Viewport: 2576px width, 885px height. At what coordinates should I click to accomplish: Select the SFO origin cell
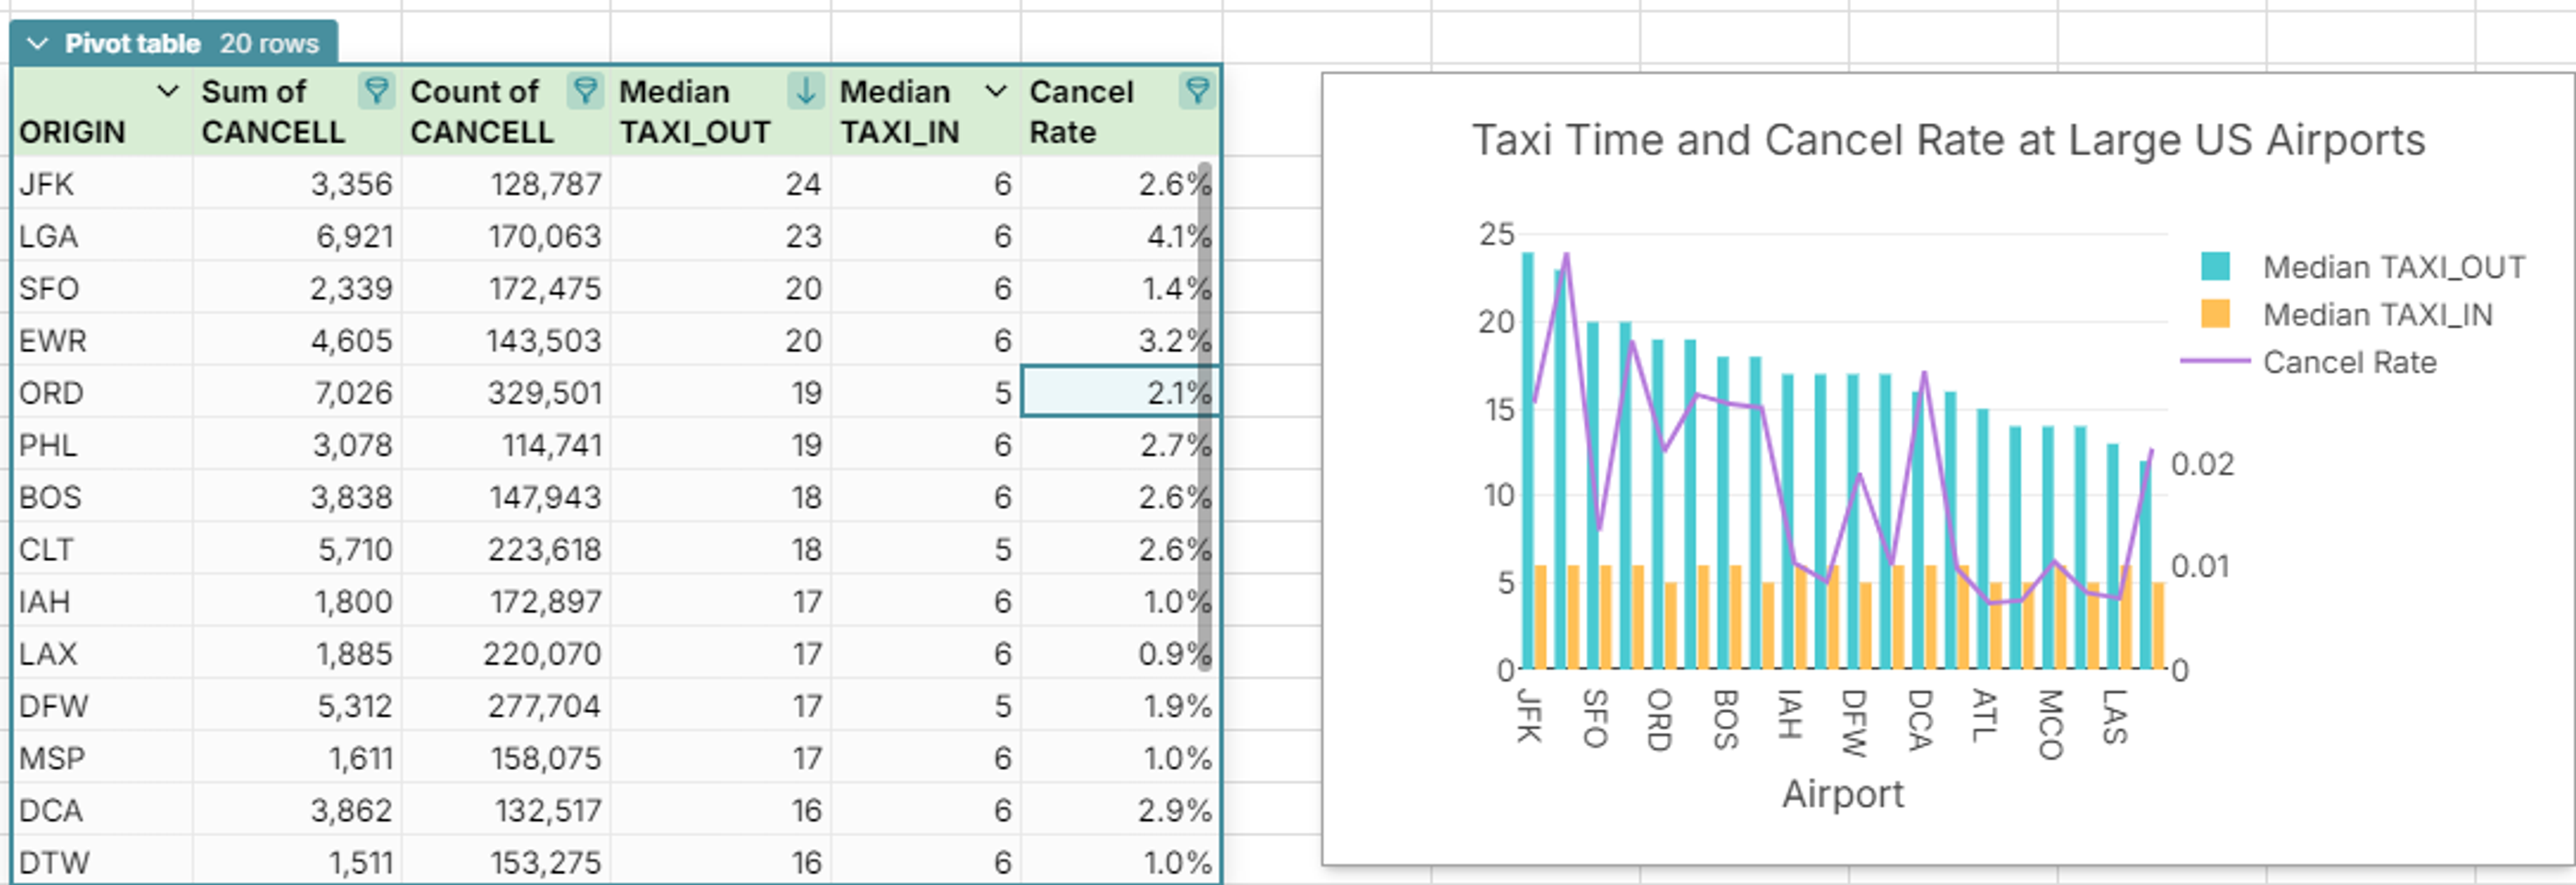pos(102,287)
